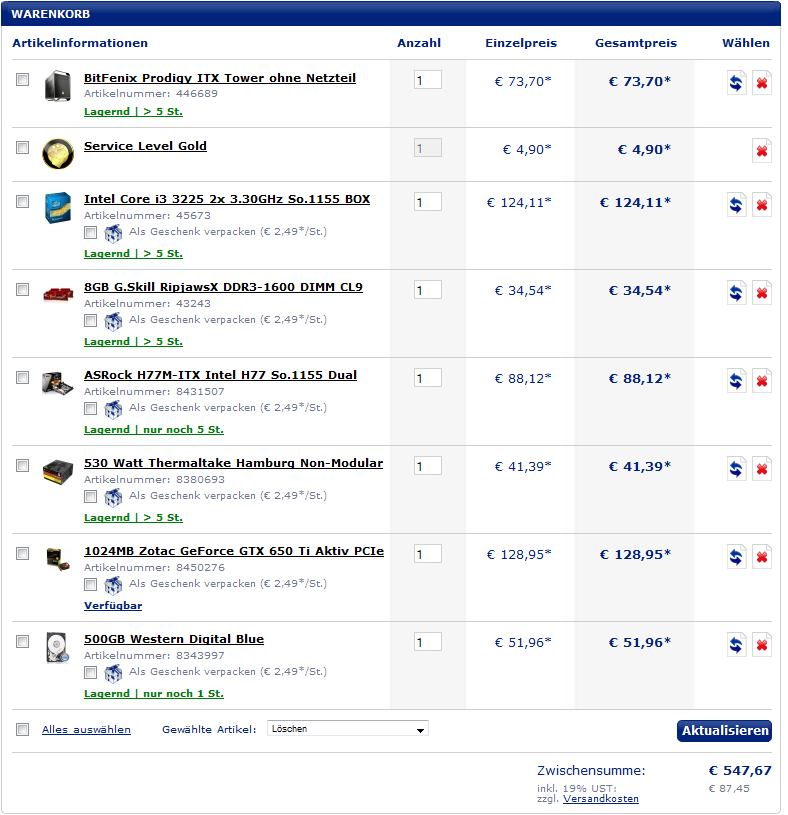Remove ASRock H77M-ITX with red X
This screenshot has height=815, width=788.
coord(761,380)
